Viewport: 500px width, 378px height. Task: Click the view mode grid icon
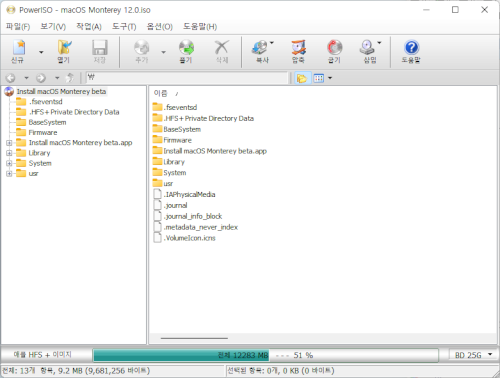319,78
